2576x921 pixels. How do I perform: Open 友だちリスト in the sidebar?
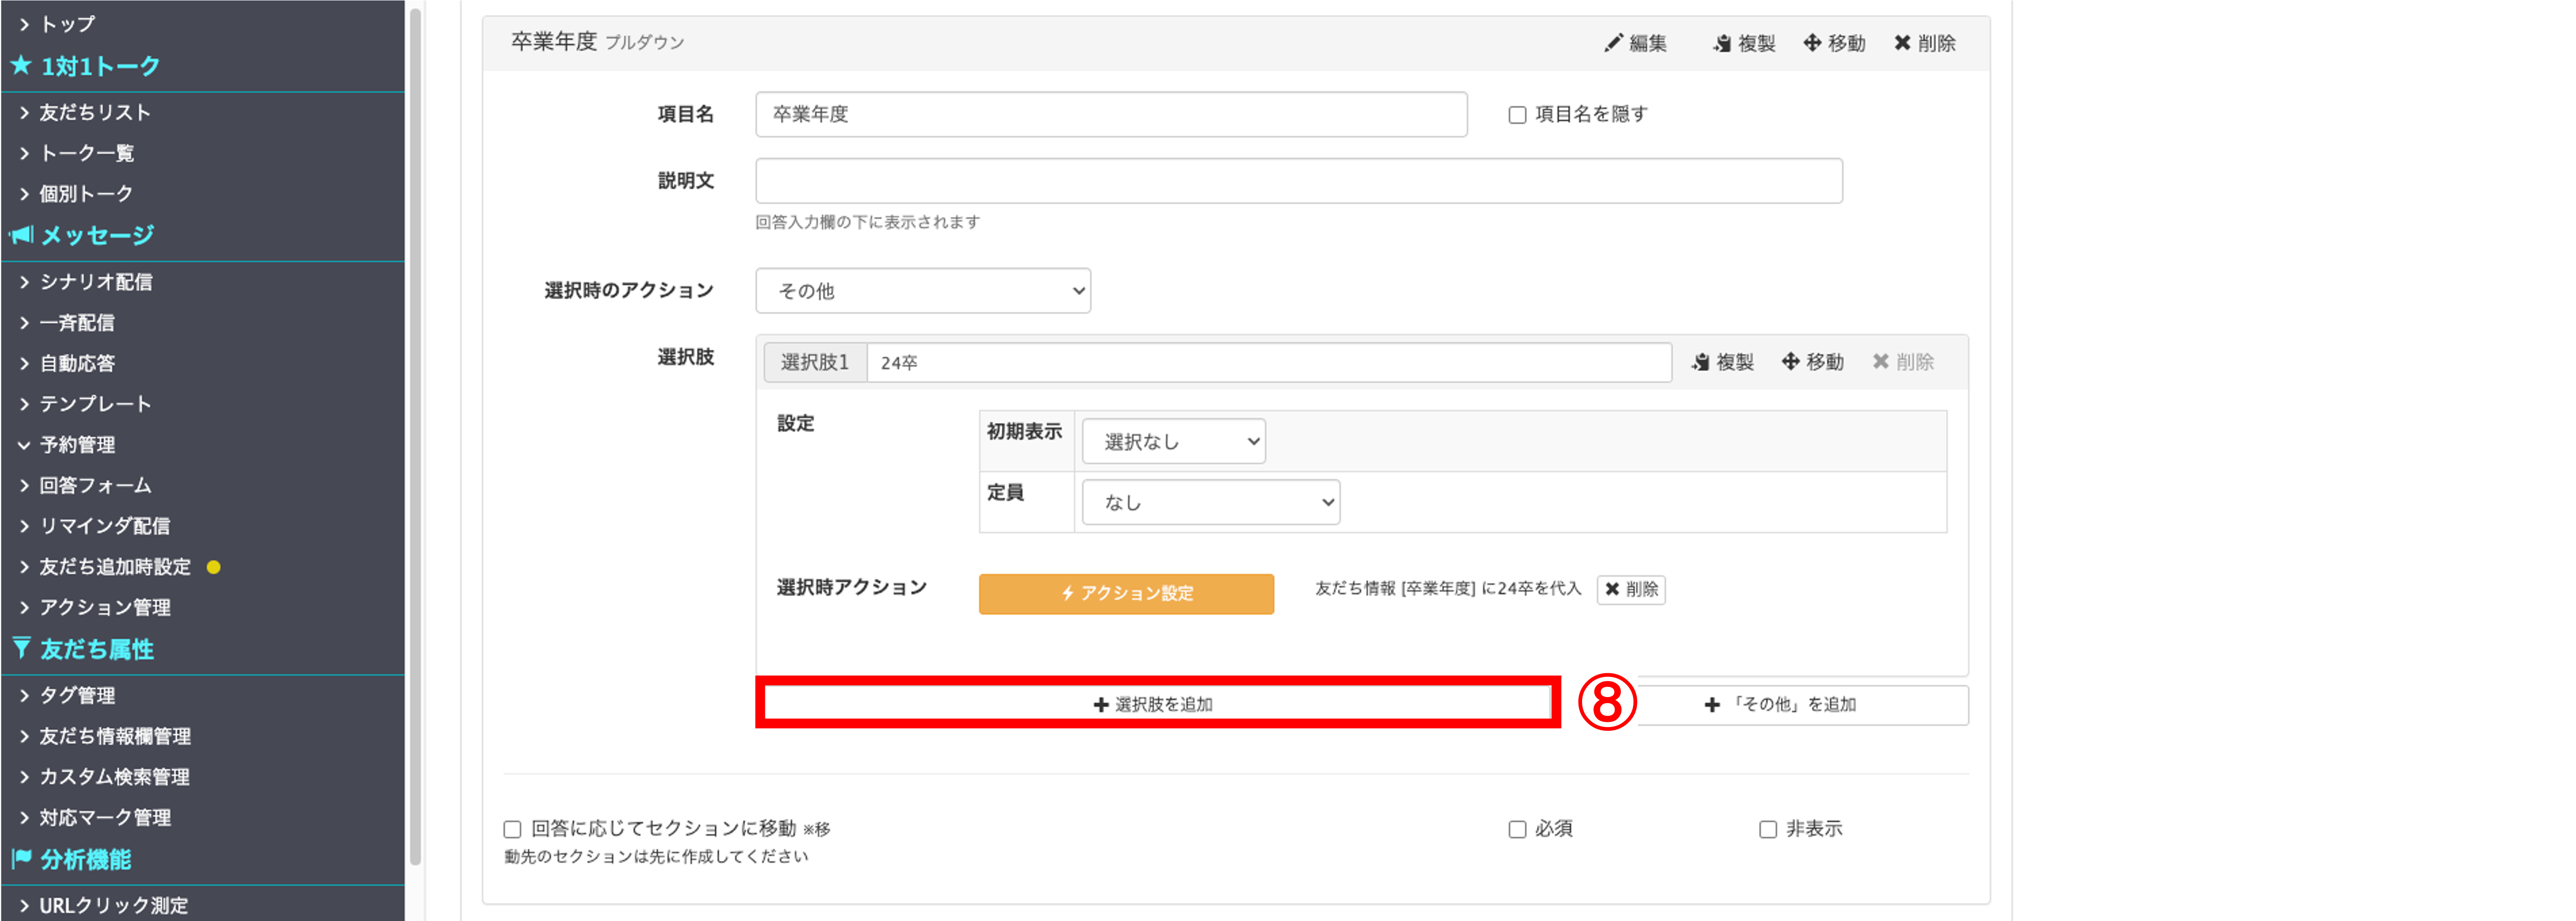pos(94,112)
